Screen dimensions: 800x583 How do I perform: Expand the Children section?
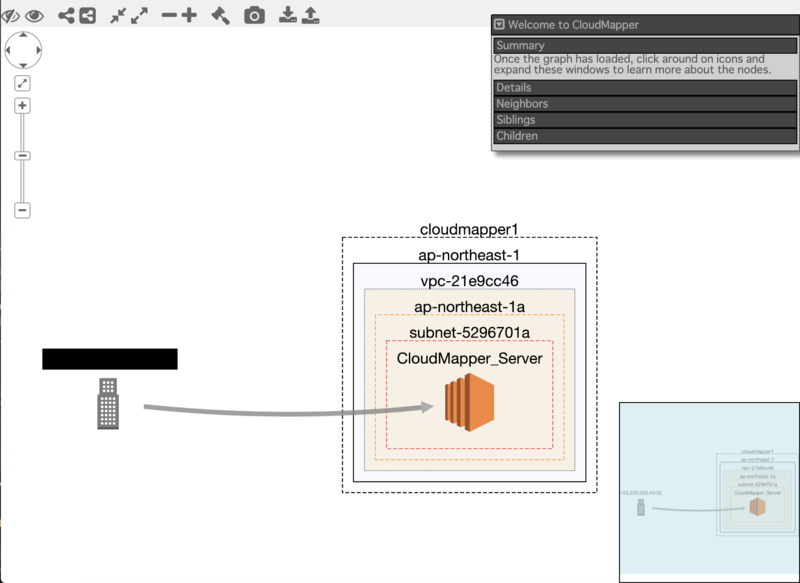coord(645,136)
